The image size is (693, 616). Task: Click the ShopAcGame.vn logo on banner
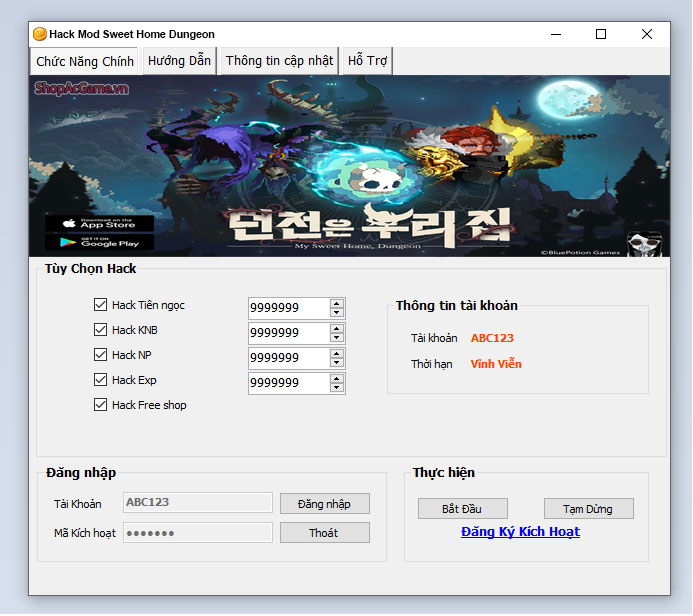pos(81,89)
